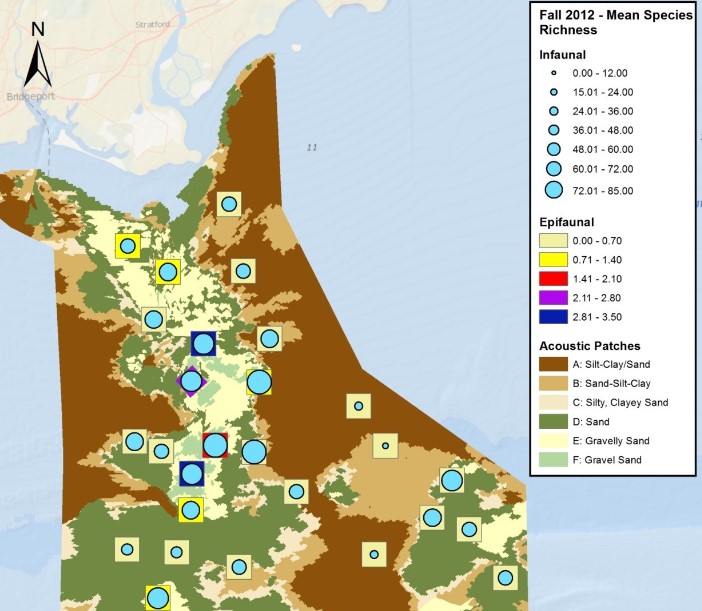This screenshot has height=611, width=702.
Task: Click the 'Acoustic Patches' legend heading
Action: tap(590, 346)
